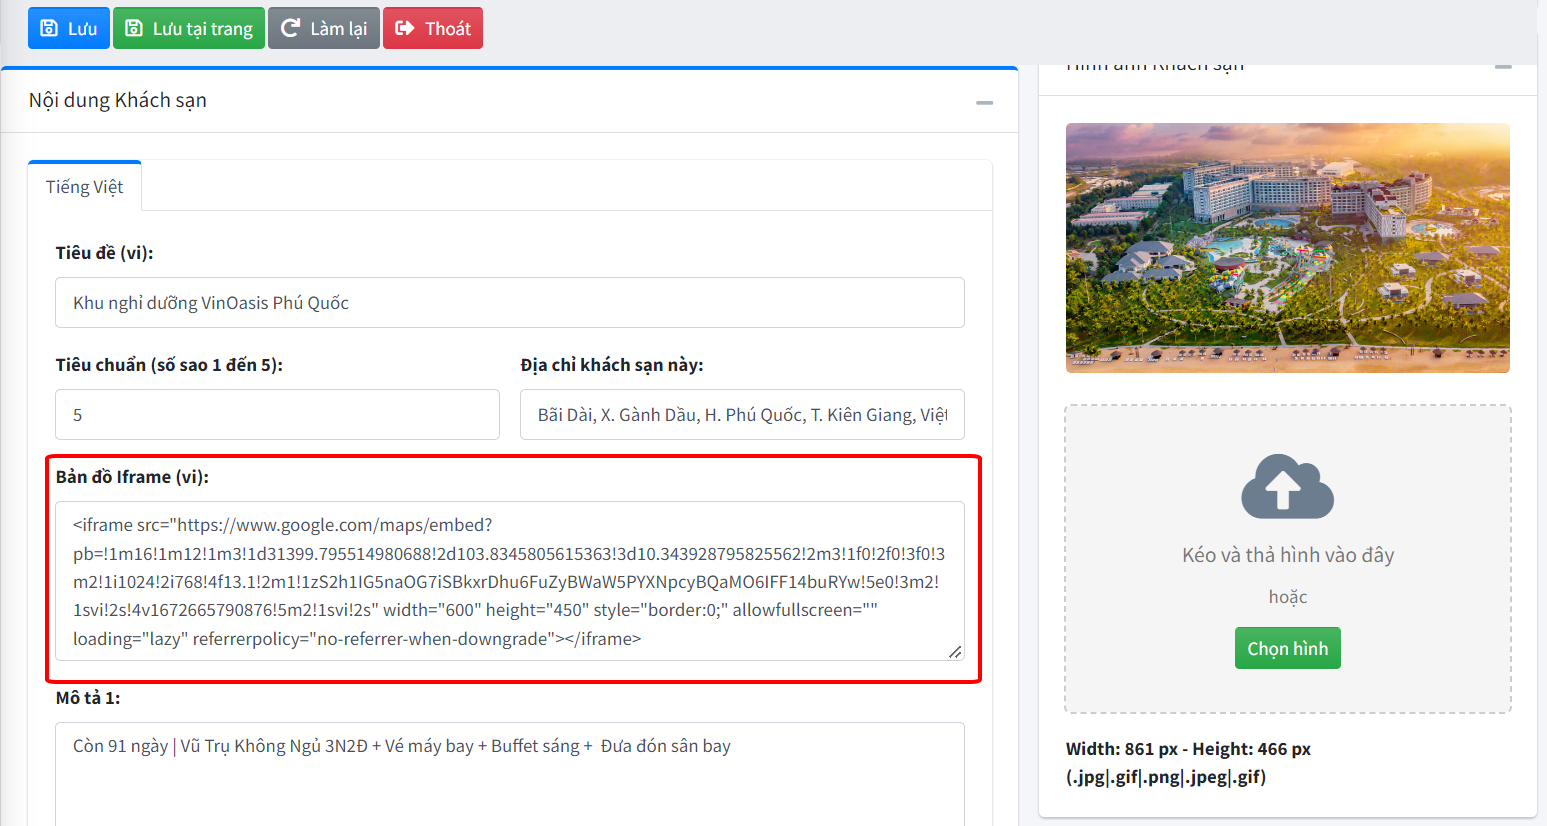Click the cloud upload icon
Image resolution: width=1547 pixels, height=826 pixels.
click(x=1287, y=487)
